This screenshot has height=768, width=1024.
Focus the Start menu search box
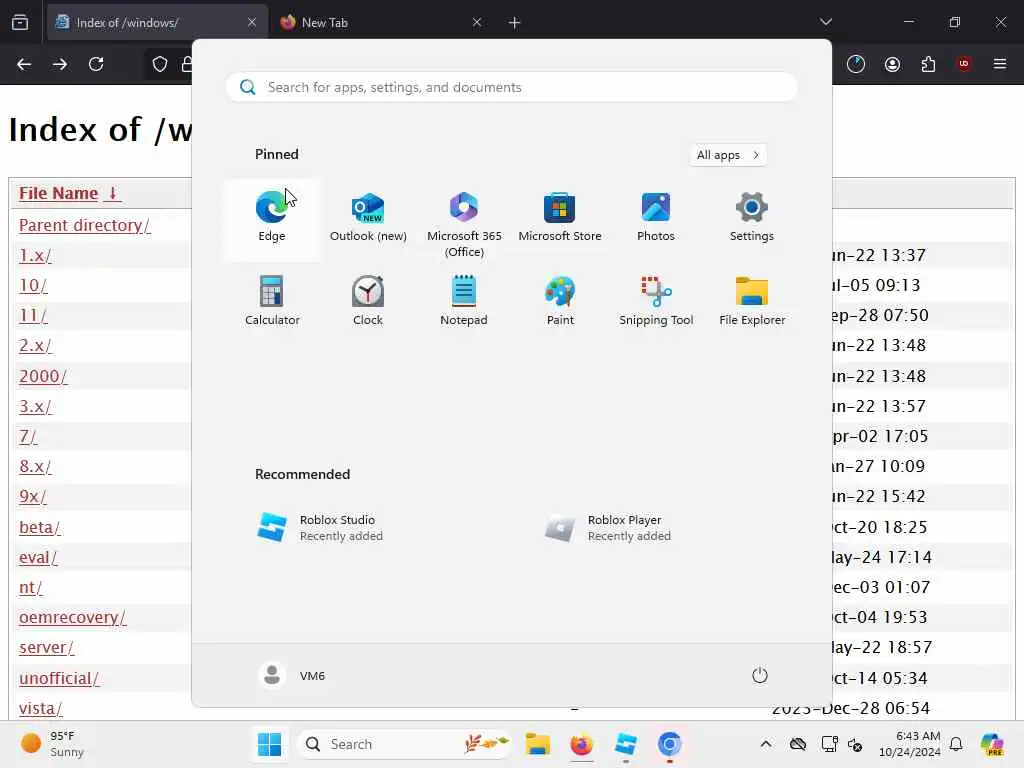(512, 87)
